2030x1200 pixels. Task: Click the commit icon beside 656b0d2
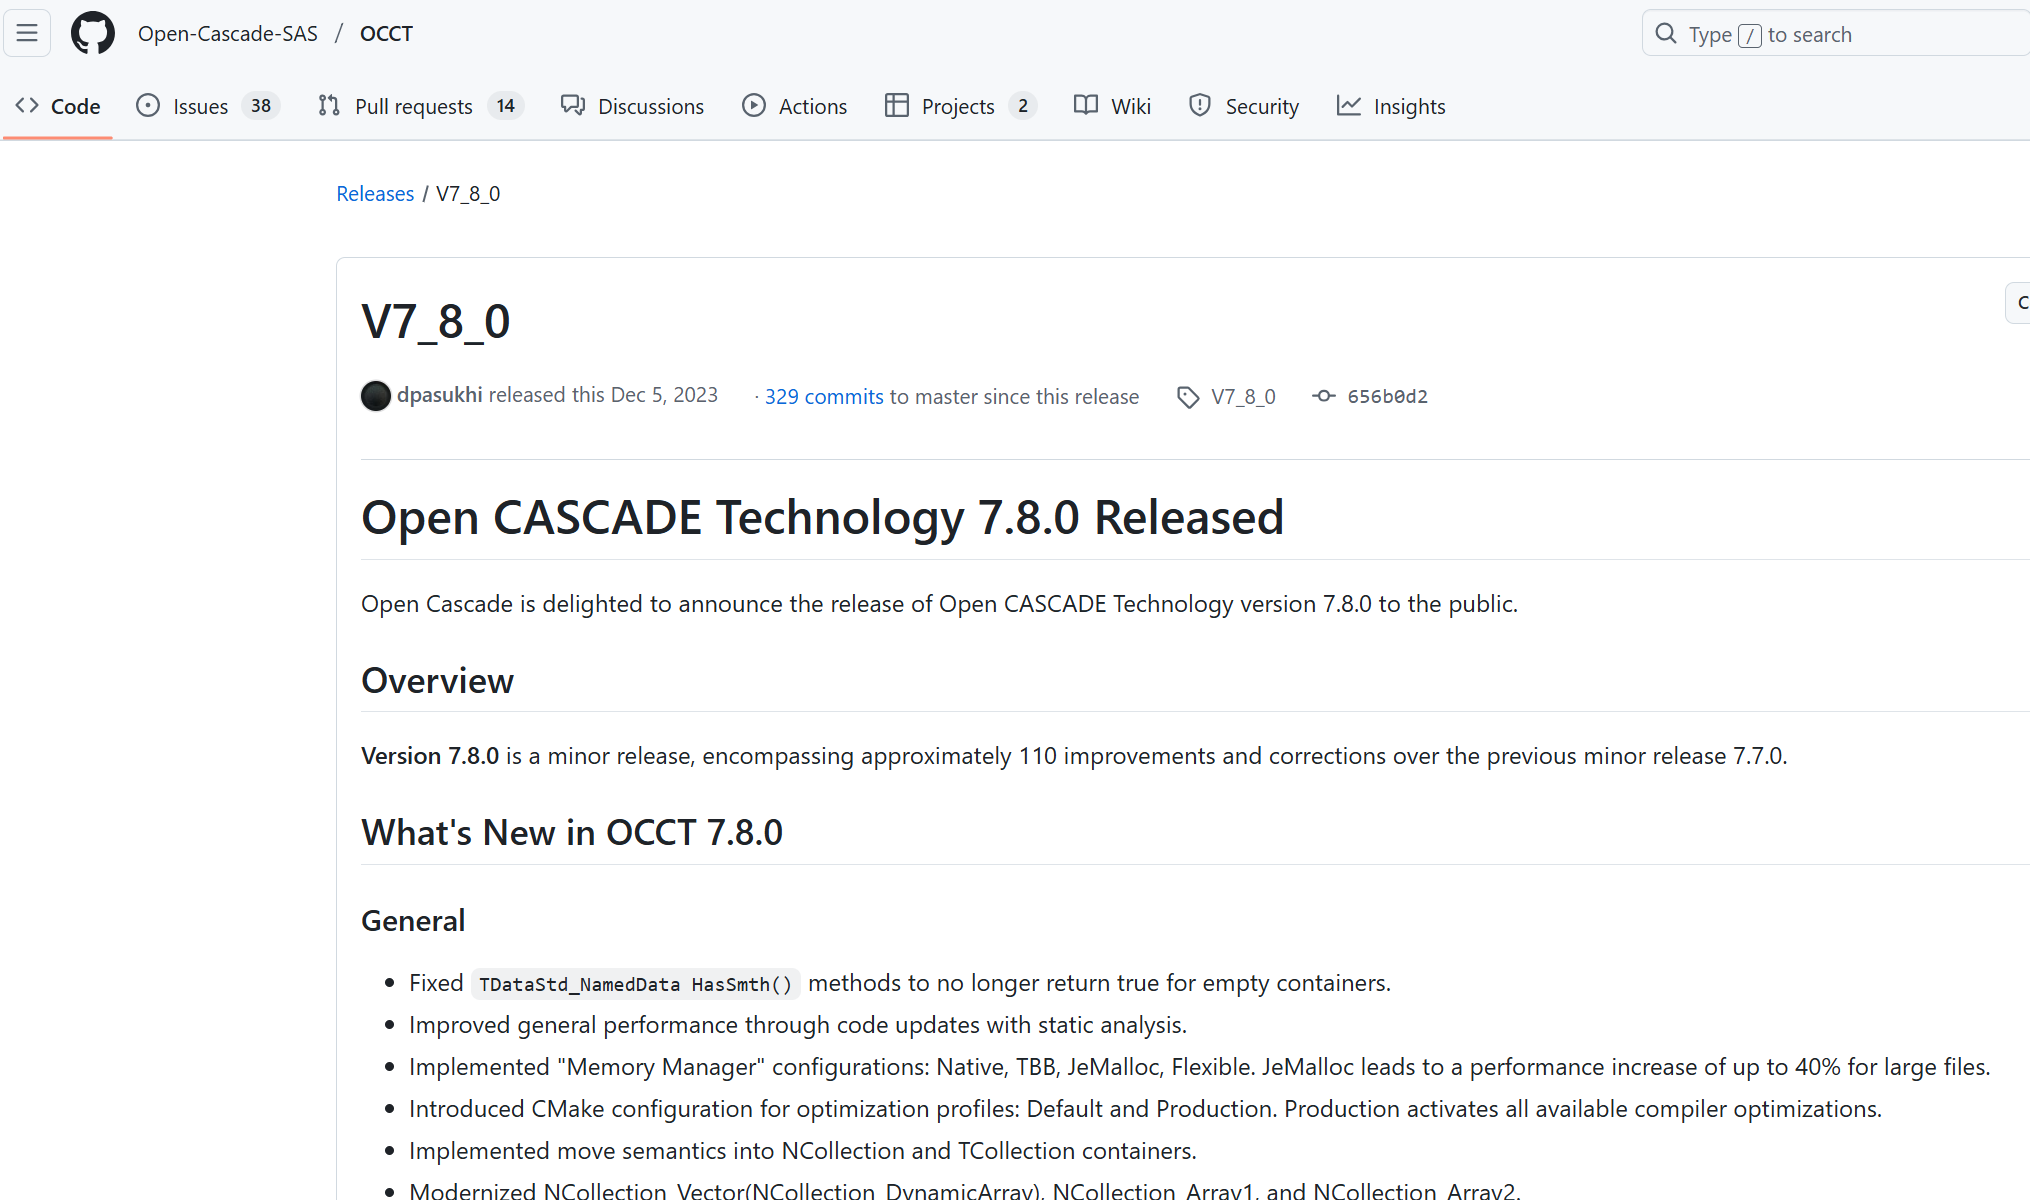click(x=1323, y=396)
